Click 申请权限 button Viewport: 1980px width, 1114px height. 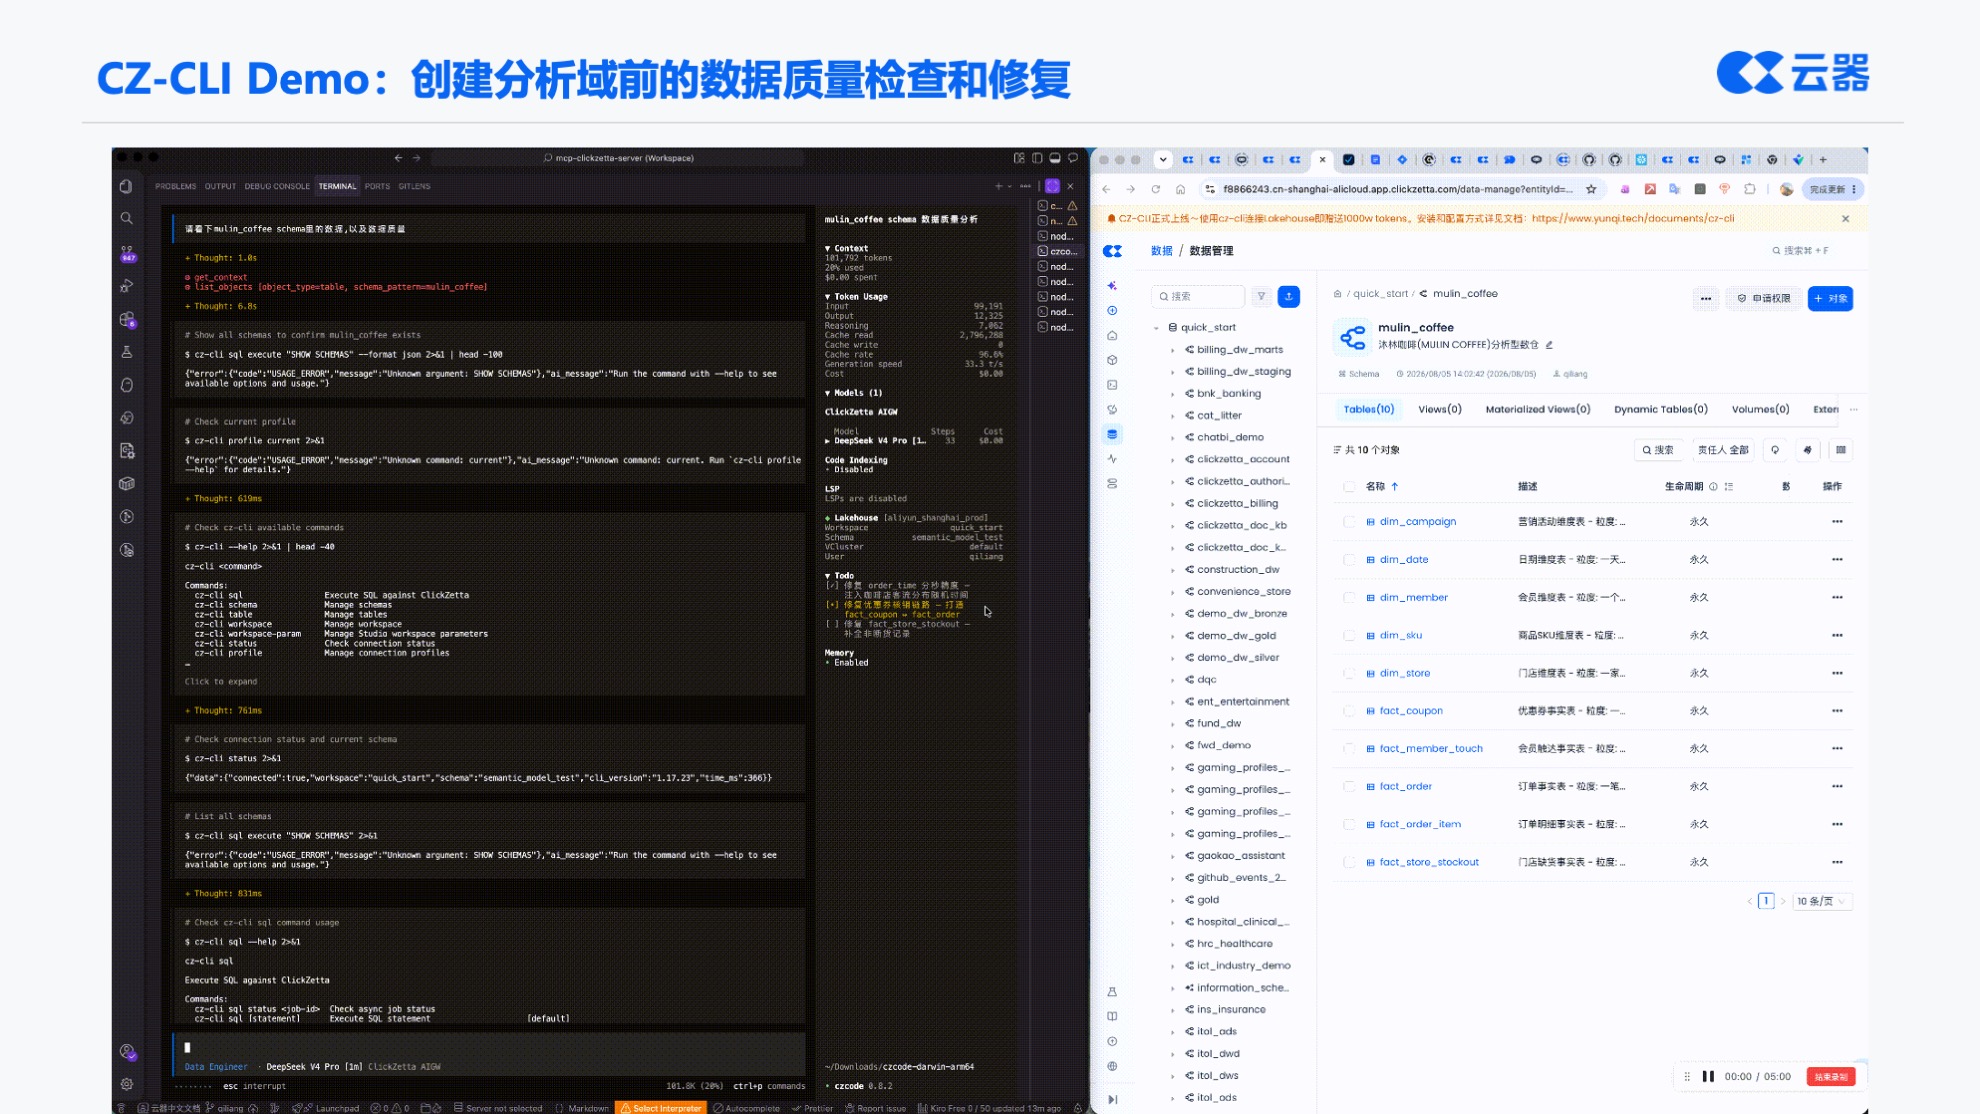point(1763,298)
